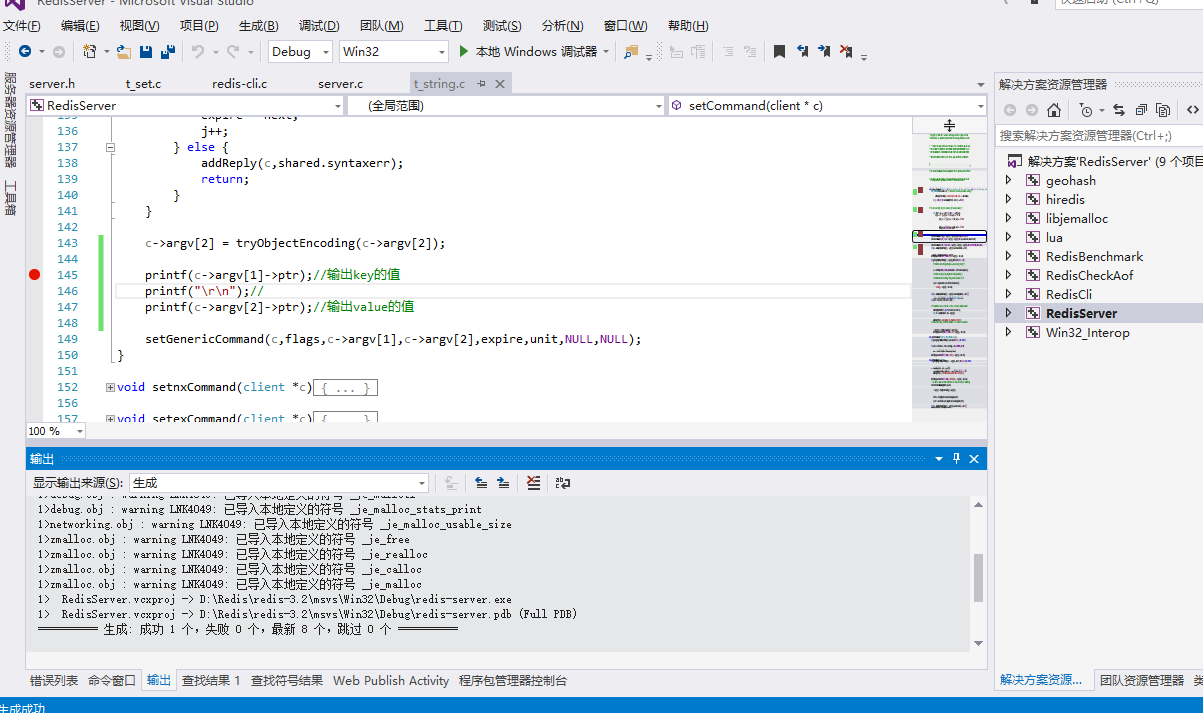Open the Debug configuration dropdown

coord(301,51)
